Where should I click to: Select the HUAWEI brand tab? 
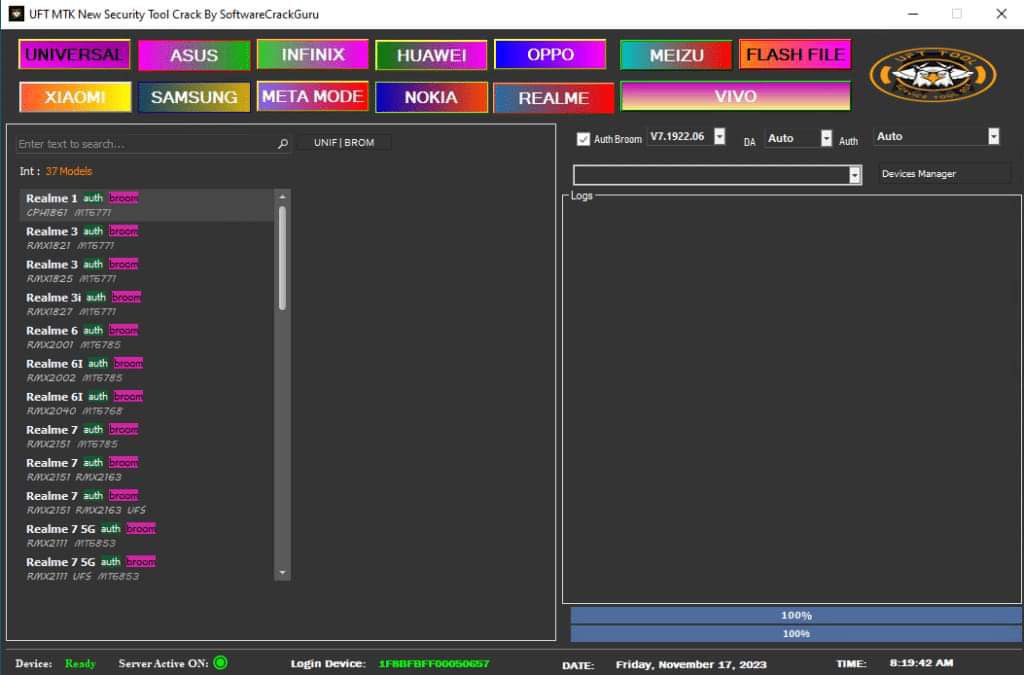click(x=431, y=55)
